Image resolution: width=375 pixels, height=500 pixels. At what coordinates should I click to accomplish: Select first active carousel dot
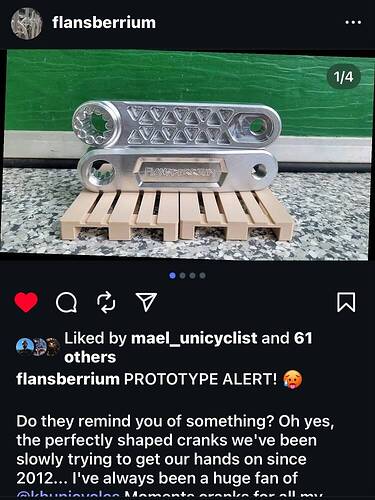tap(172, 276)
